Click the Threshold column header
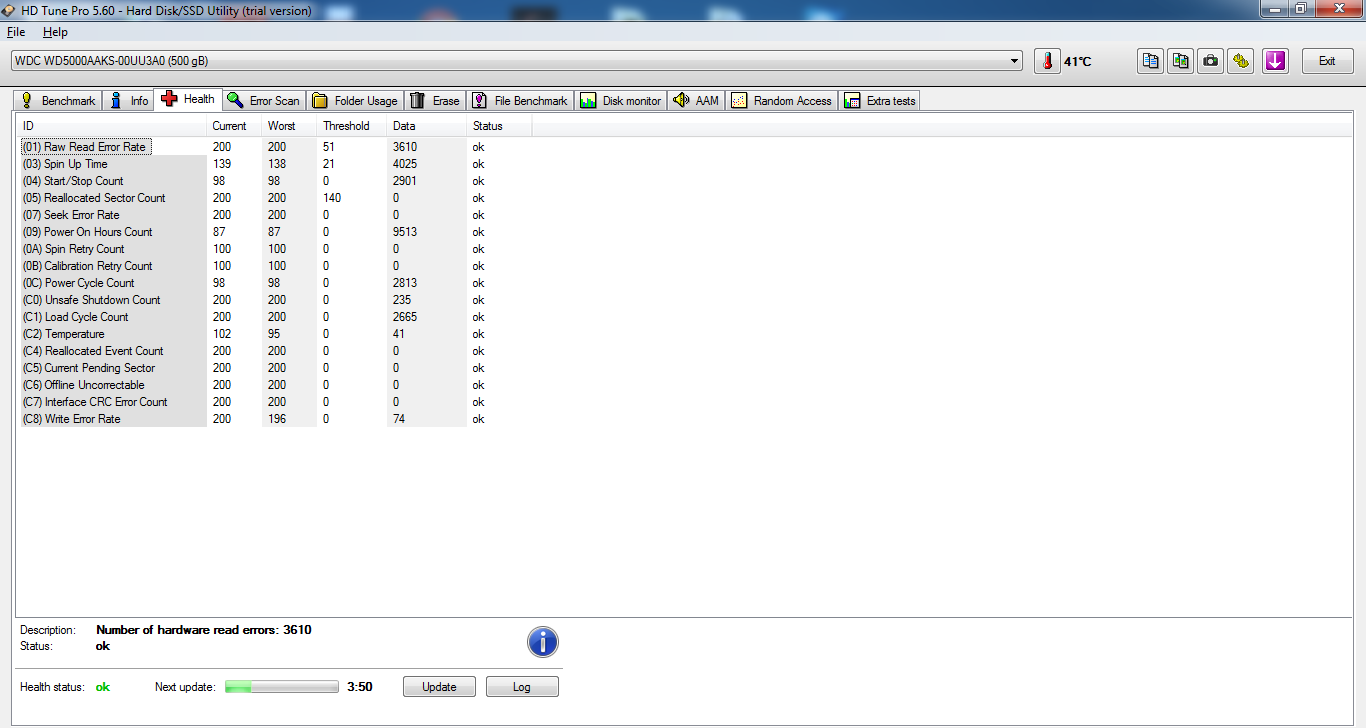Image resolution: width=1366 pixels, height=728 pixels. click(x=351, y=126)
